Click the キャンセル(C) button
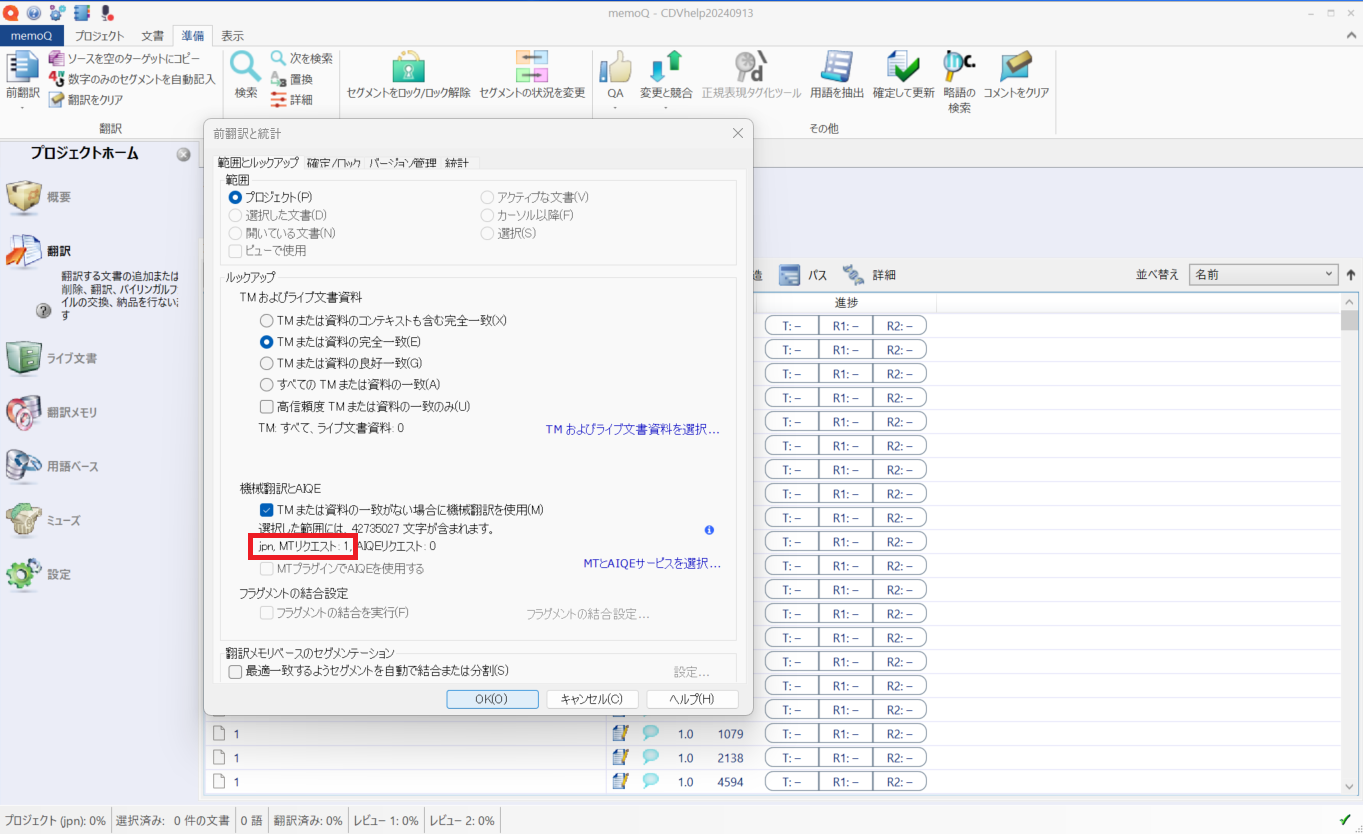The width and height of the screenshot is (1363, 834). point(592,699)
